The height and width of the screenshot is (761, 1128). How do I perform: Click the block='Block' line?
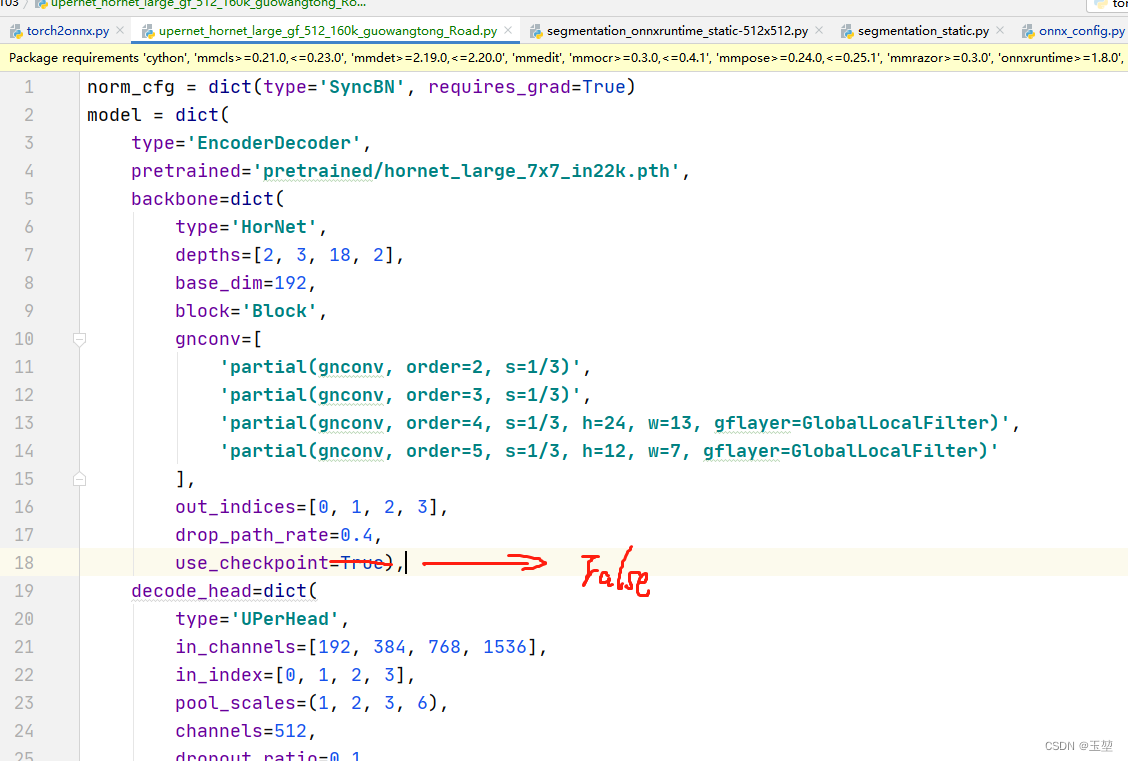pyautogui.click(x=250, y=311)
